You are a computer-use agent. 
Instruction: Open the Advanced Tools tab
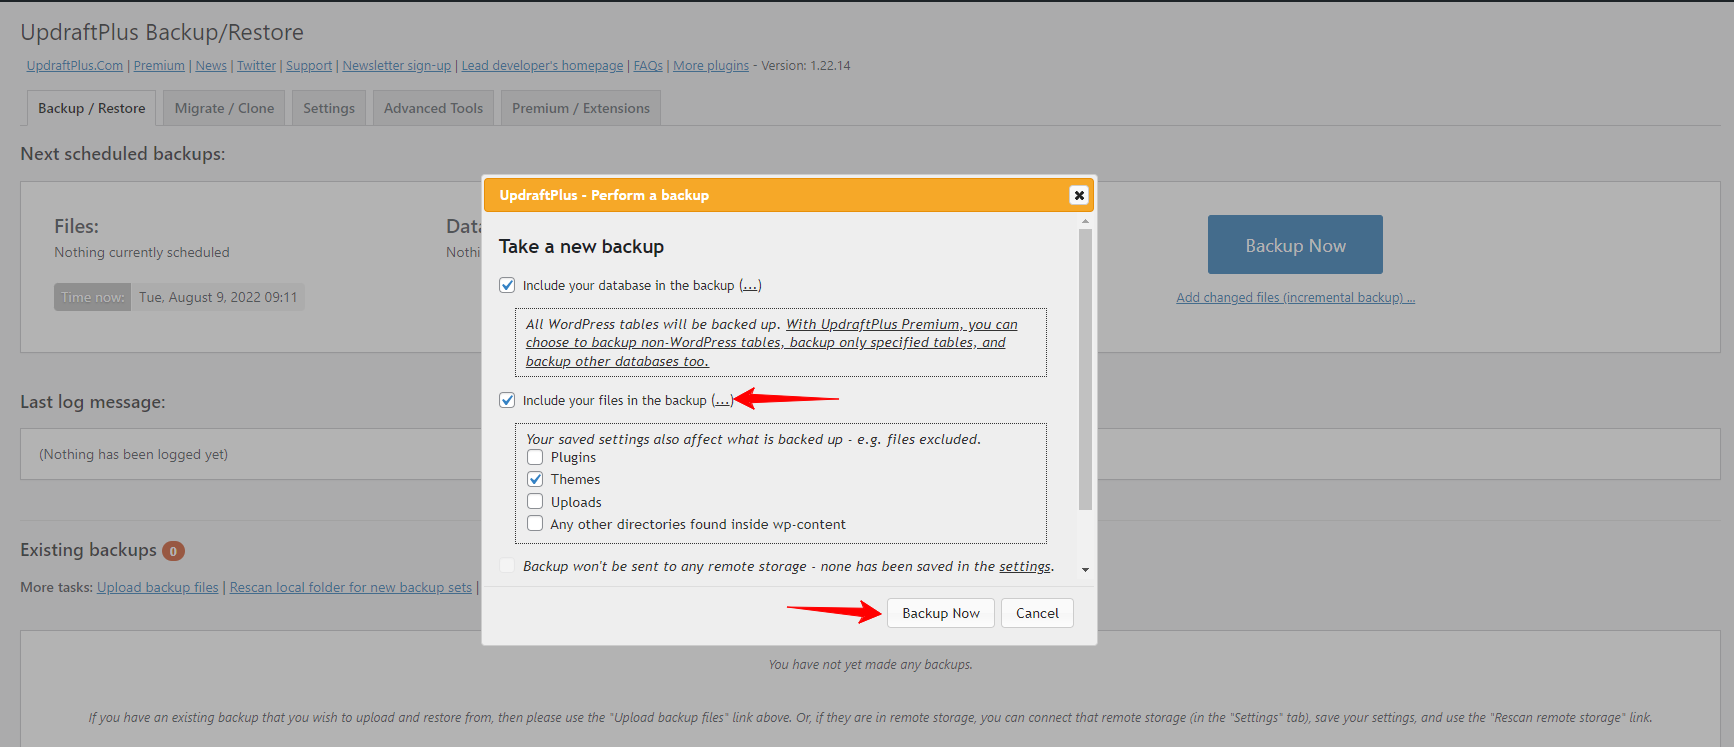[433, 108]
